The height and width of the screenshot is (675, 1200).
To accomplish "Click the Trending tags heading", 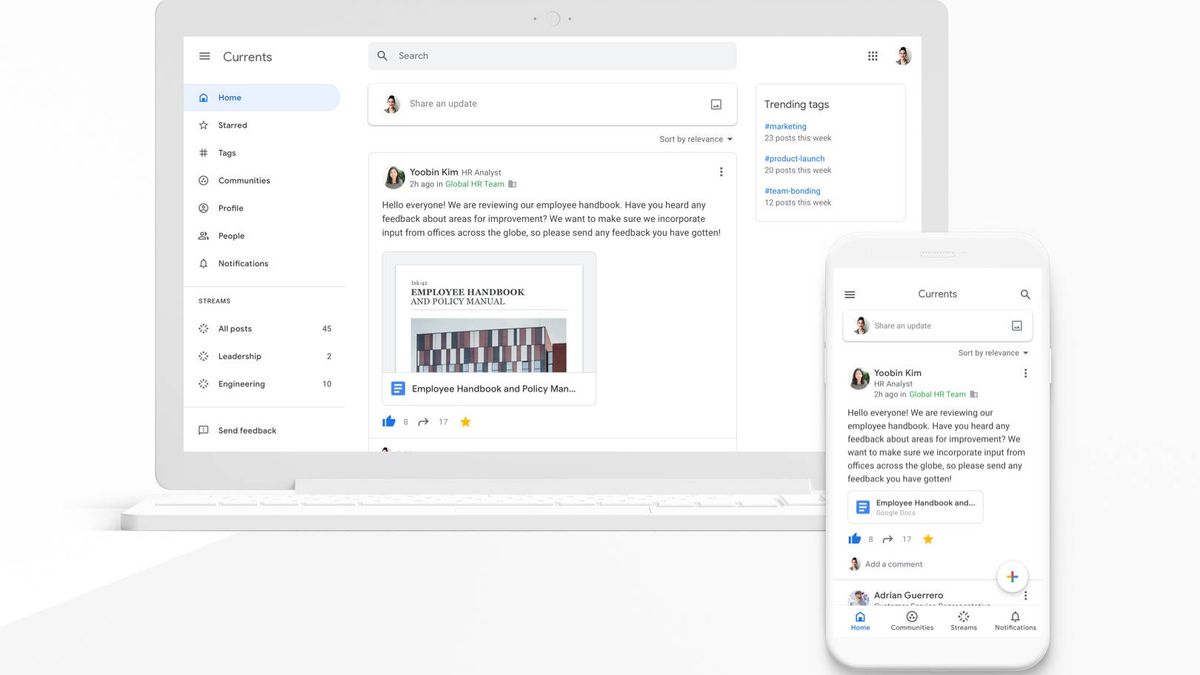I will pyautogui.click(x=797, y=104).
